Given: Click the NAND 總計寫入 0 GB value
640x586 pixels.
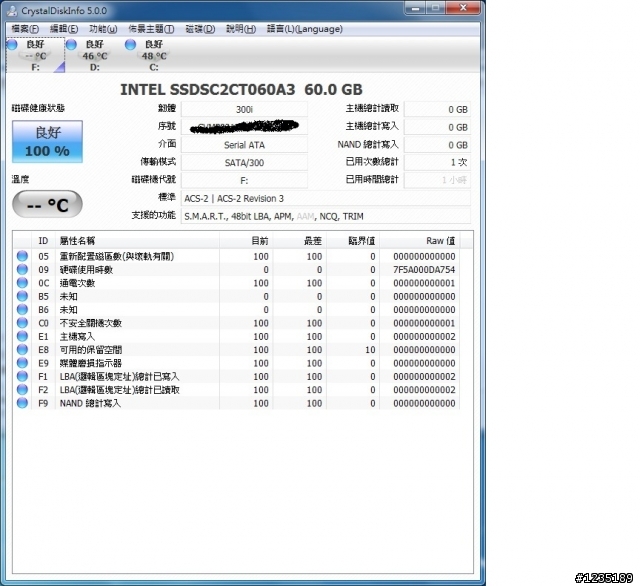Looking at the screenshot, I should click(437, 145).
